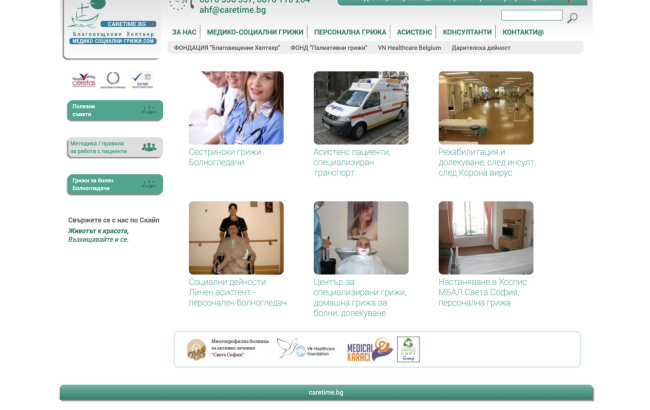Click the blue checkmark certificate logo

coord(142,80)
